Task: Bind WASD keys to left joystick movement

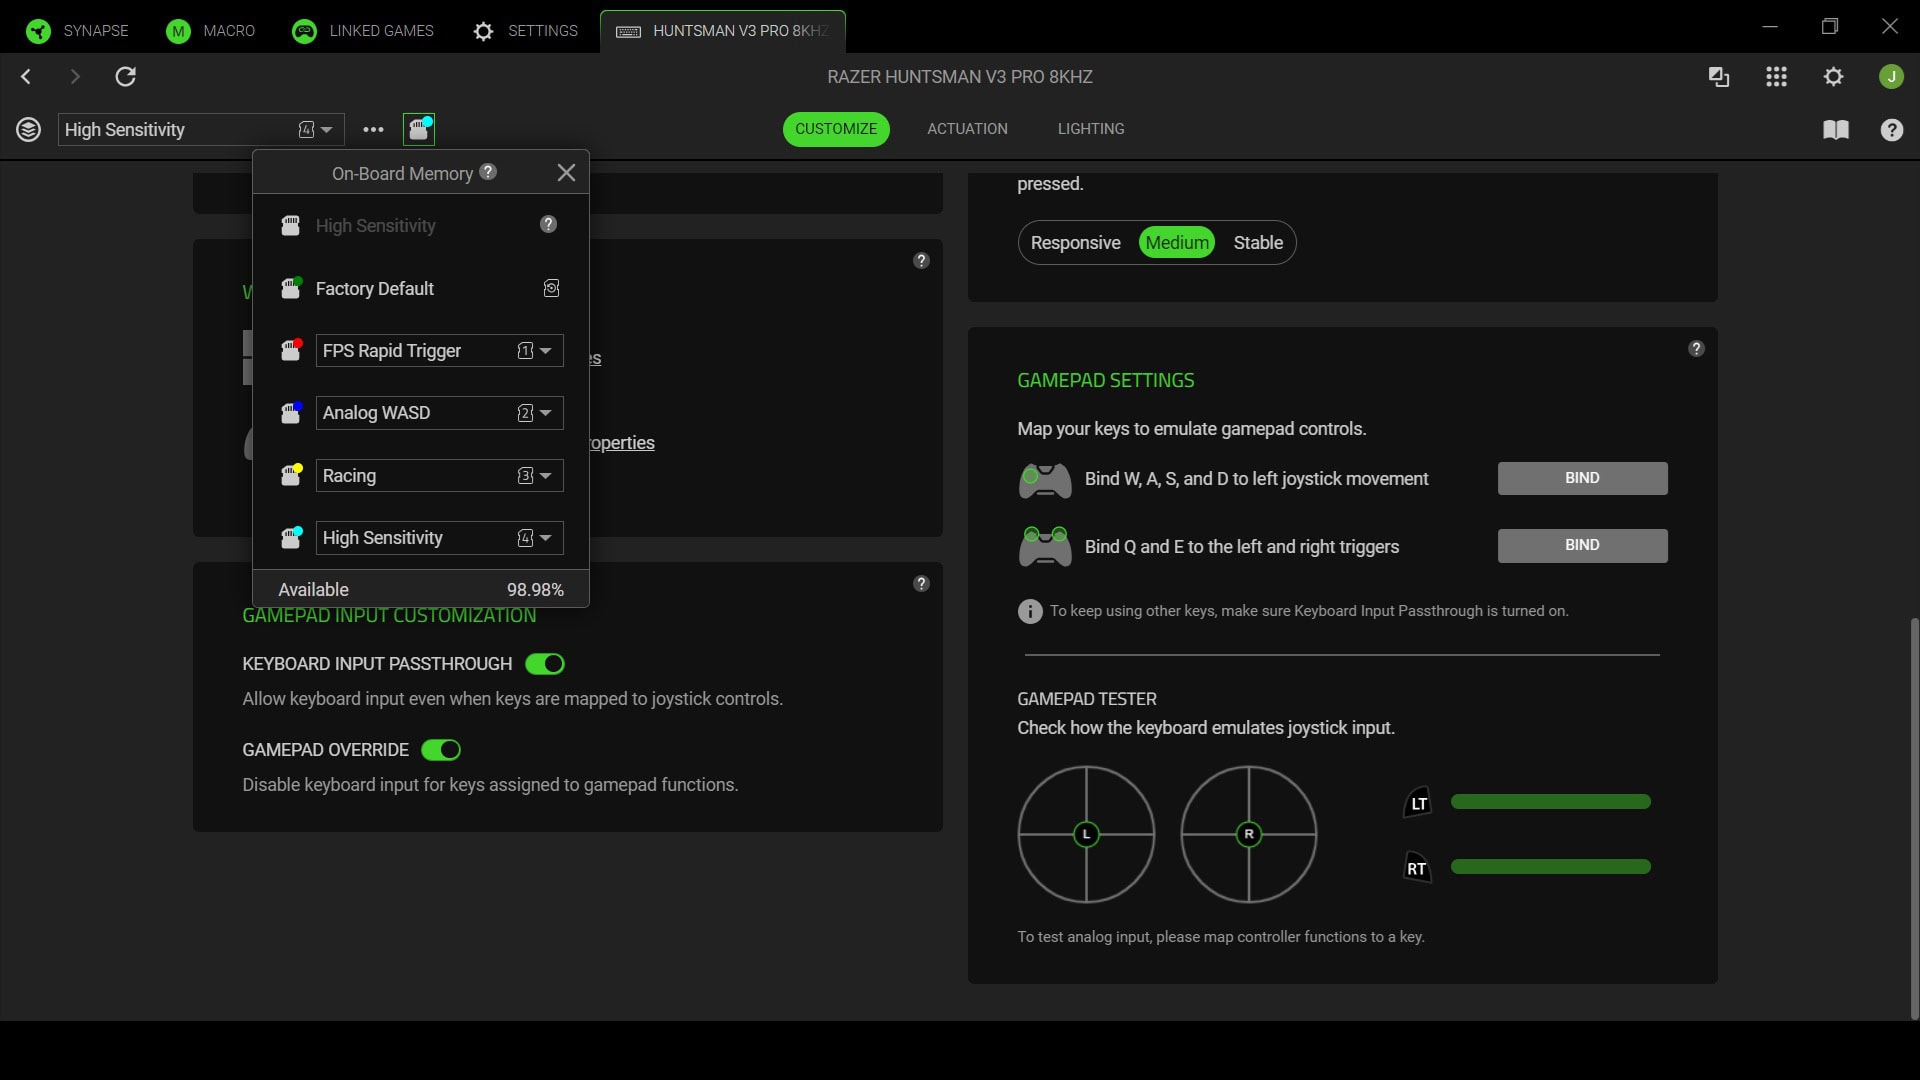Action: 1581,478
